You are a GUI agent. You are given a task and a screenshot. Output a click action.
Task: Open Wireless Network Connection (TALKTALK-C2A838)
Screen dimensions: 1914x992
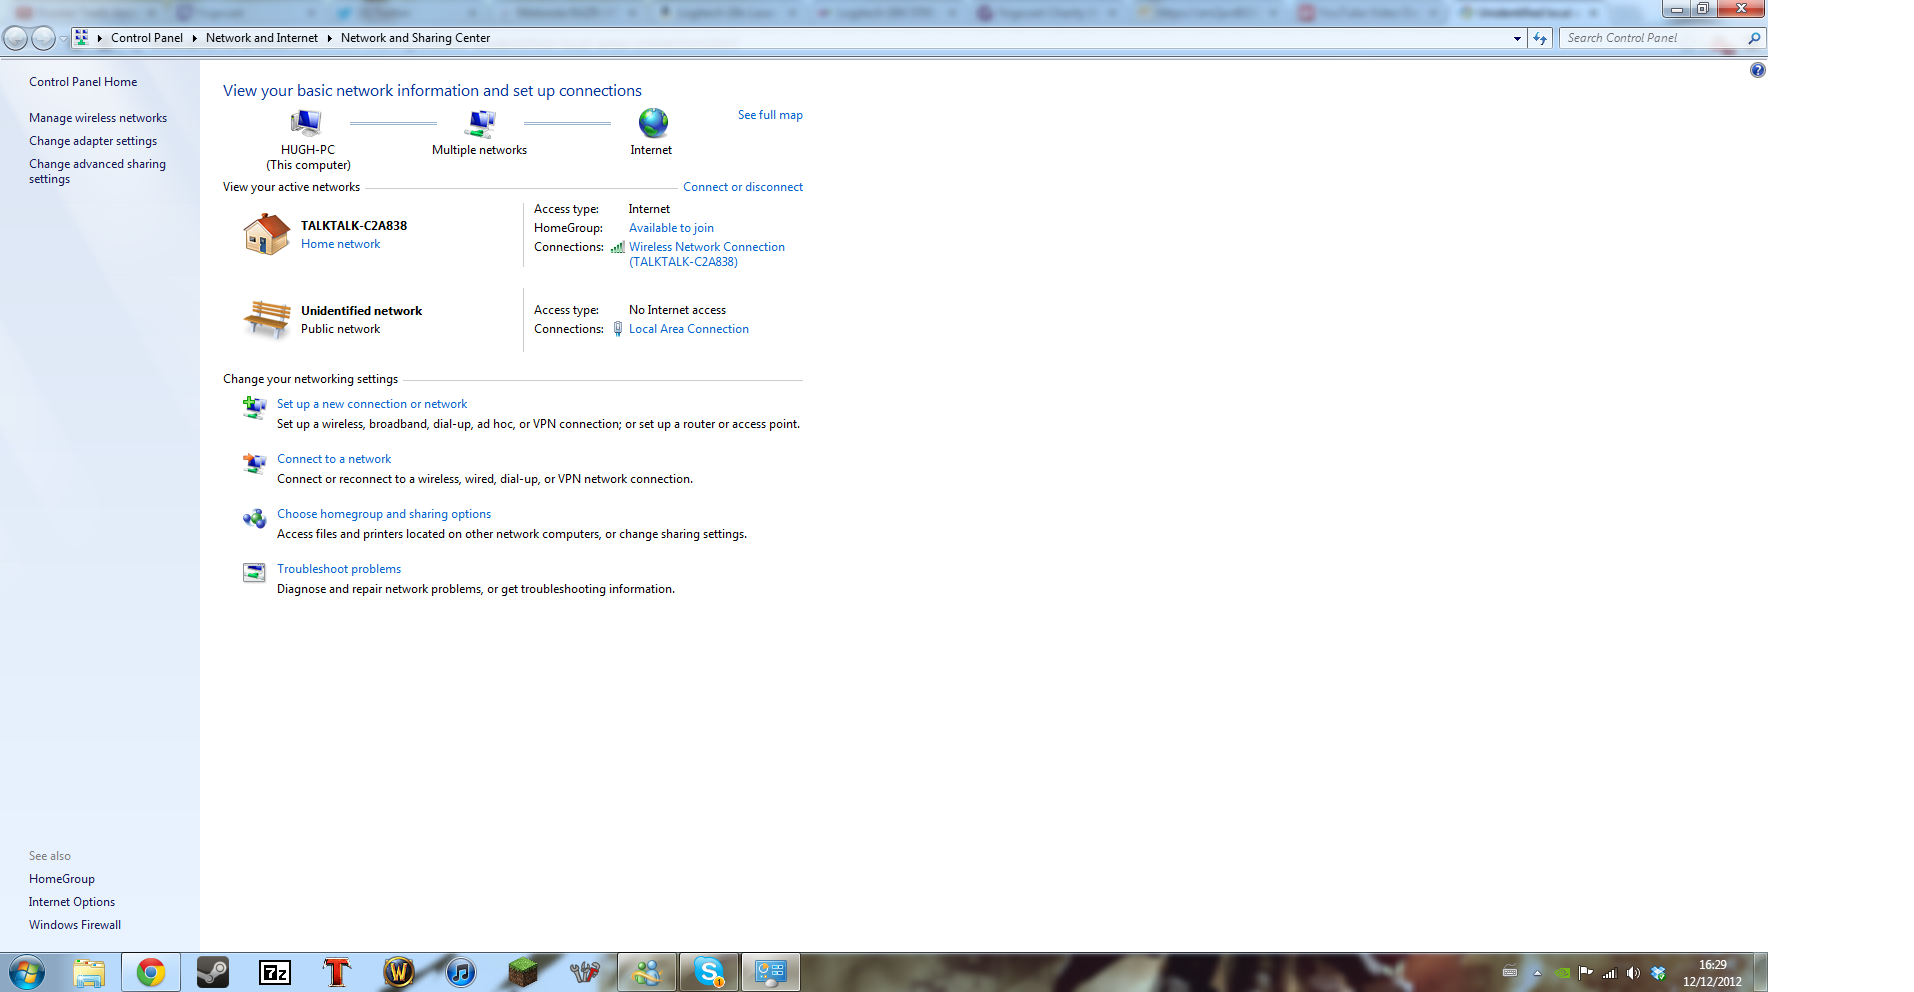(707, 254)
